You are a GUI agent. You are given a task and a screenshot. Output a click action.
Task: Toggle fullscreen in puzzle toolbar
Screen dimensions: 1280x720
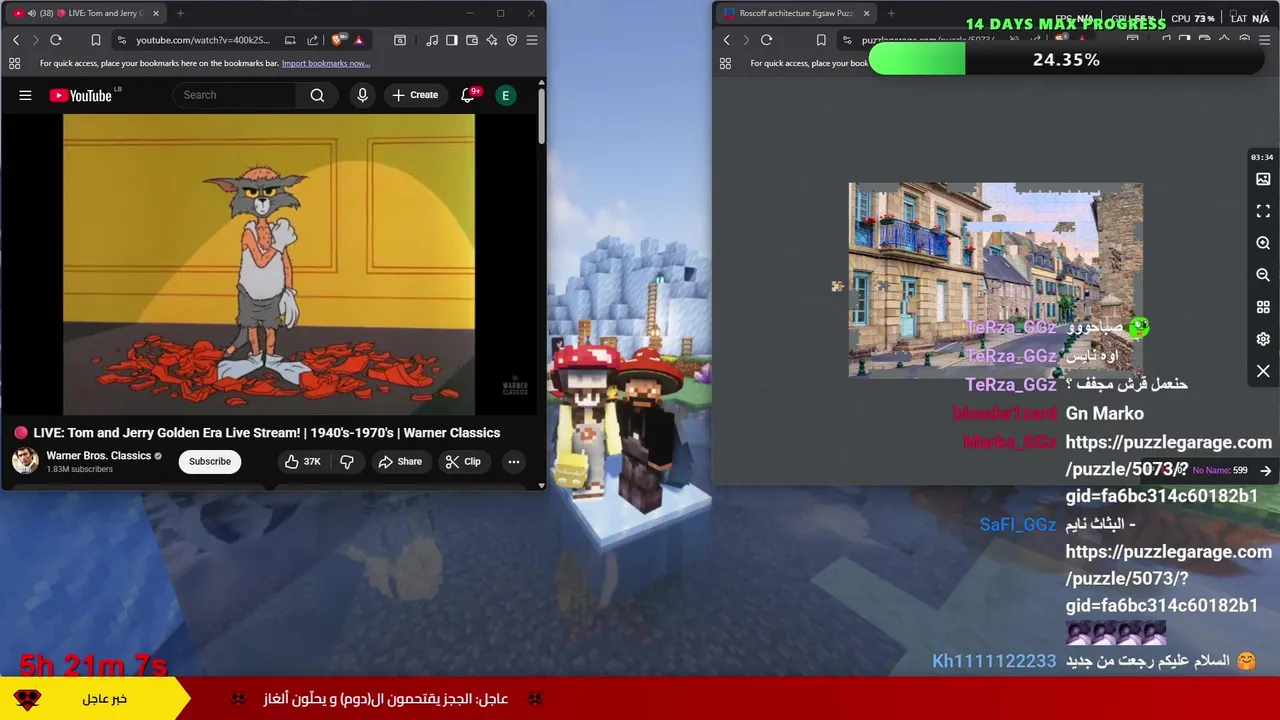(x=1263, y=211)
